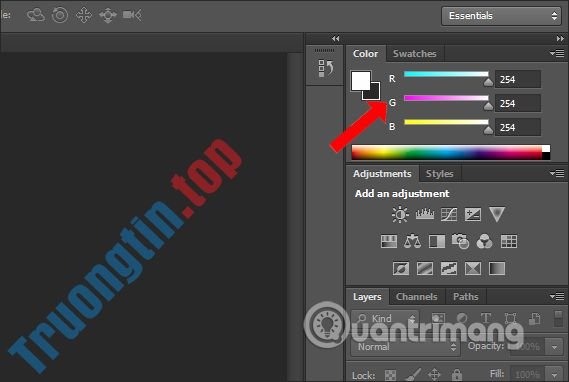The width and height of the screenshot is (569, 382).
Task: Switch to the Styles tab
Action: (439, 174)
